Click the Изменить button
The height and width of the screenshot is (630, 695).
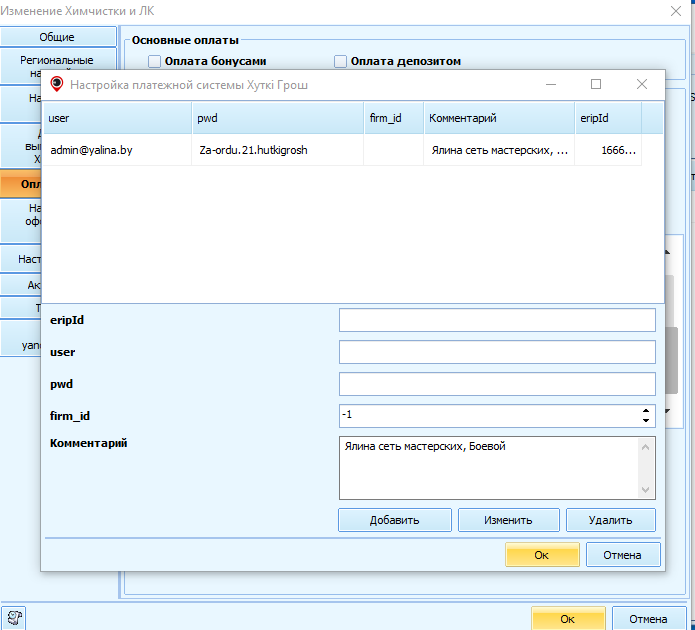tap(507, 520)
